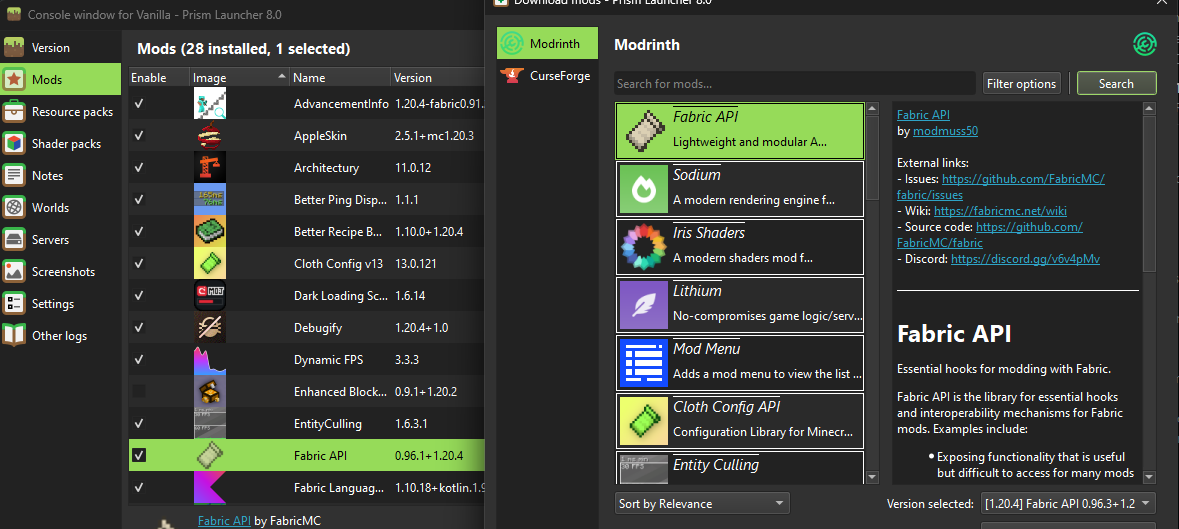Click the Other logs book icon
Image resolution: width=1179 pixels, height=529 pixels.
tap(14, 336)
